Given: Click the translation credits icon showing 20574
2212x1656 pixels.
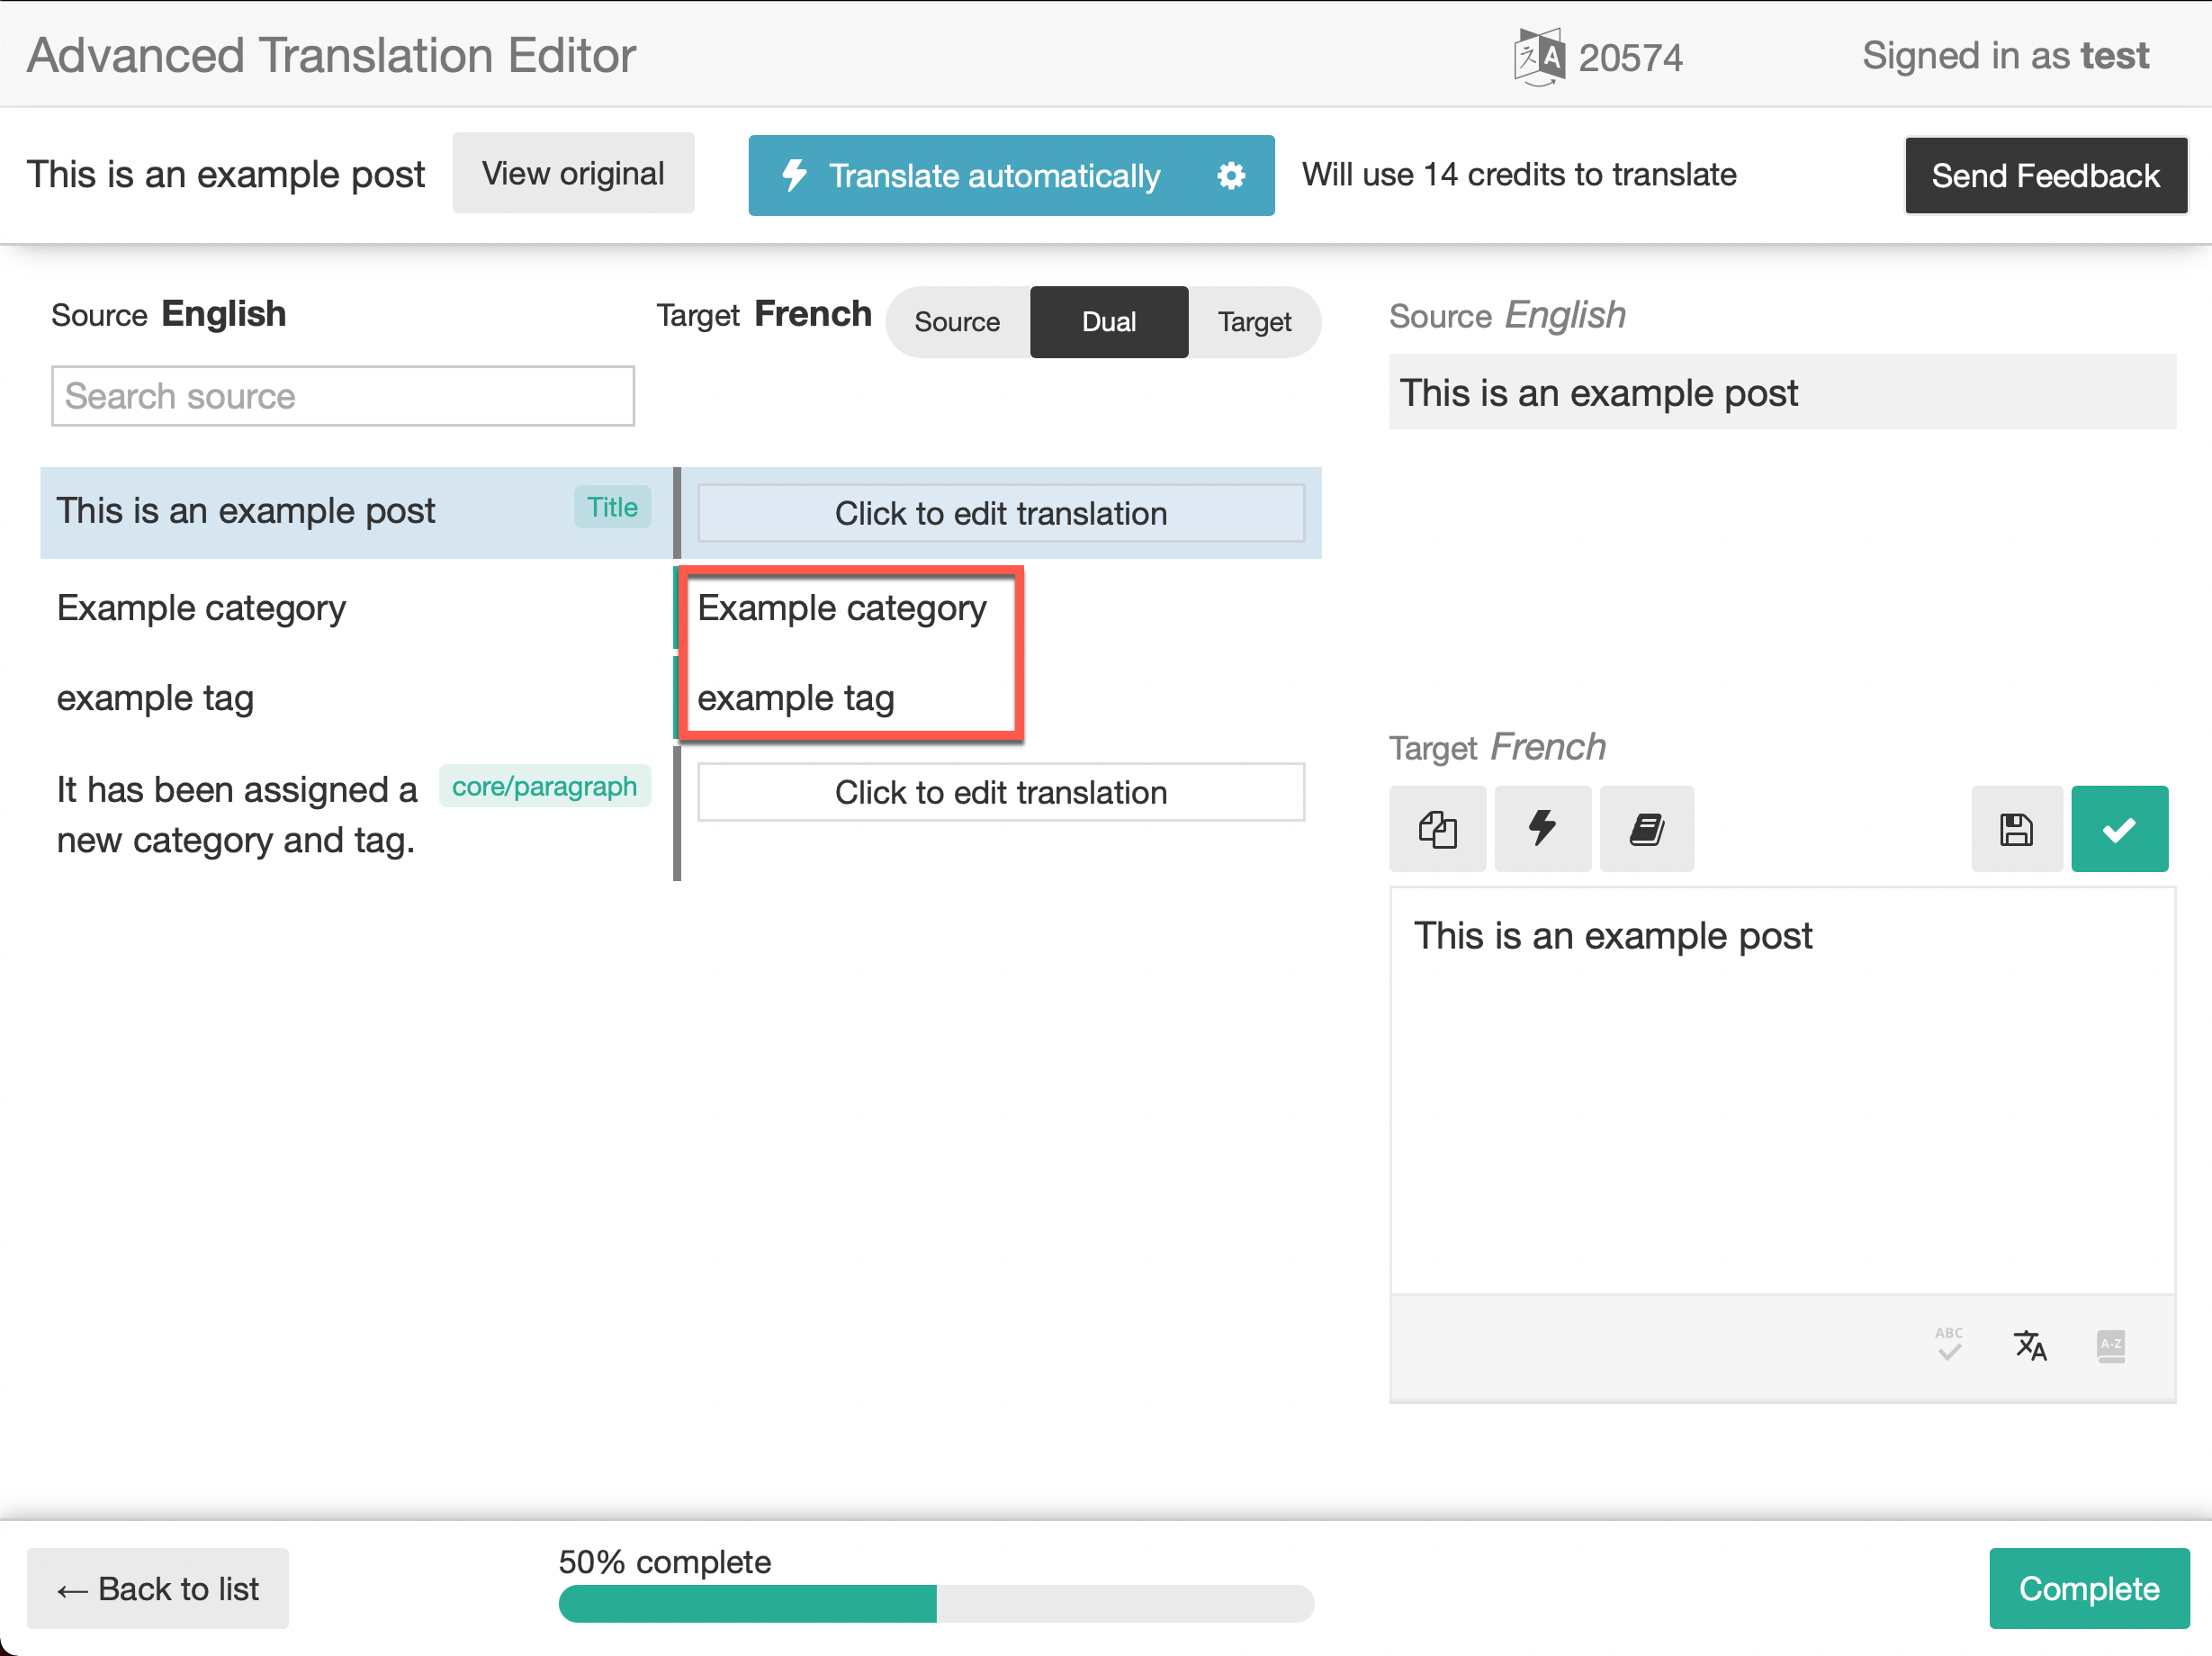Looking at the screenshot, I should 1539,57.
